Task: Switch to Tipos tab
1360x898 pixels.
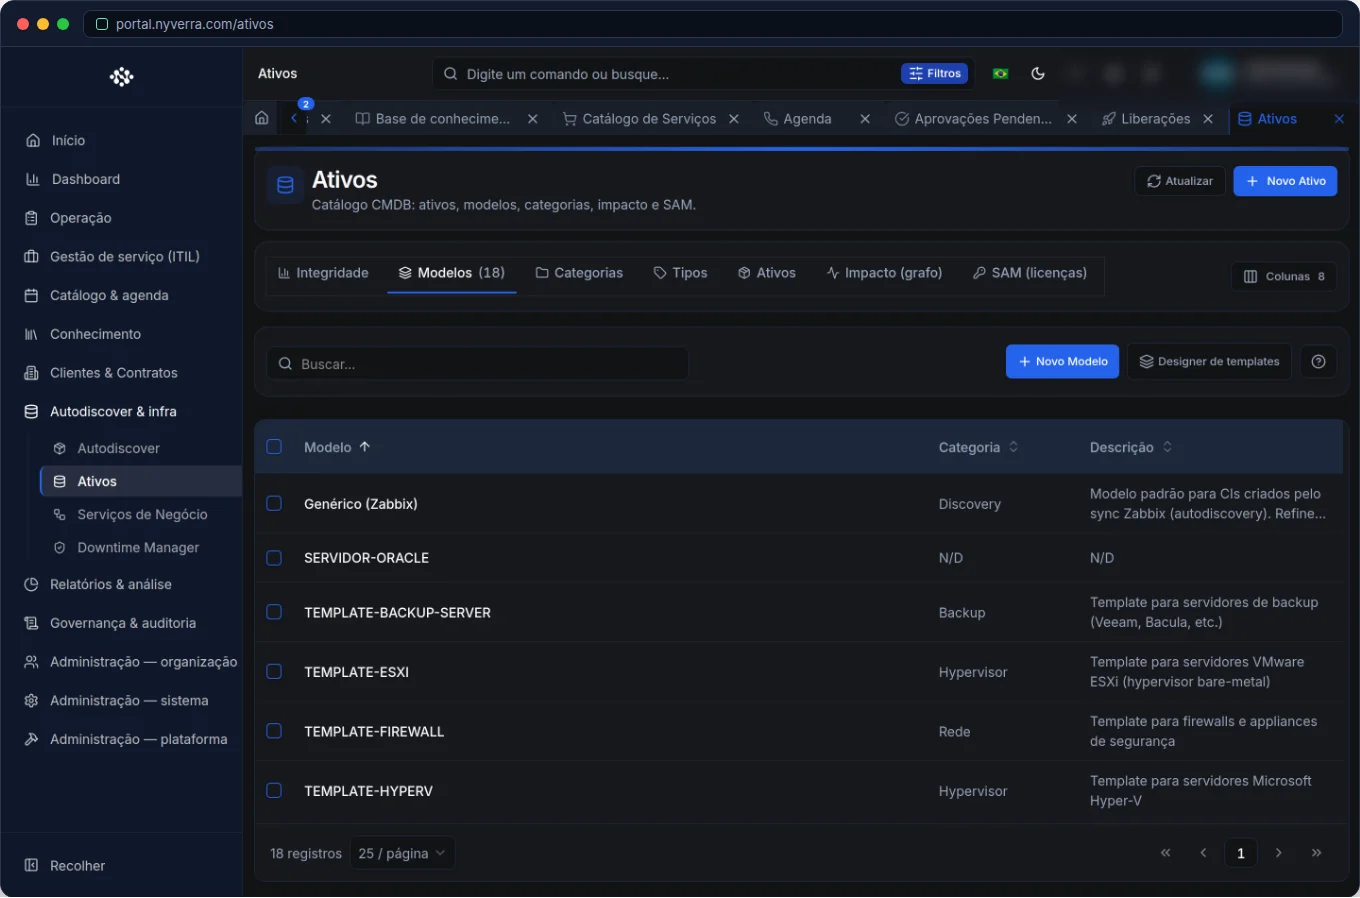Action: 680,273
